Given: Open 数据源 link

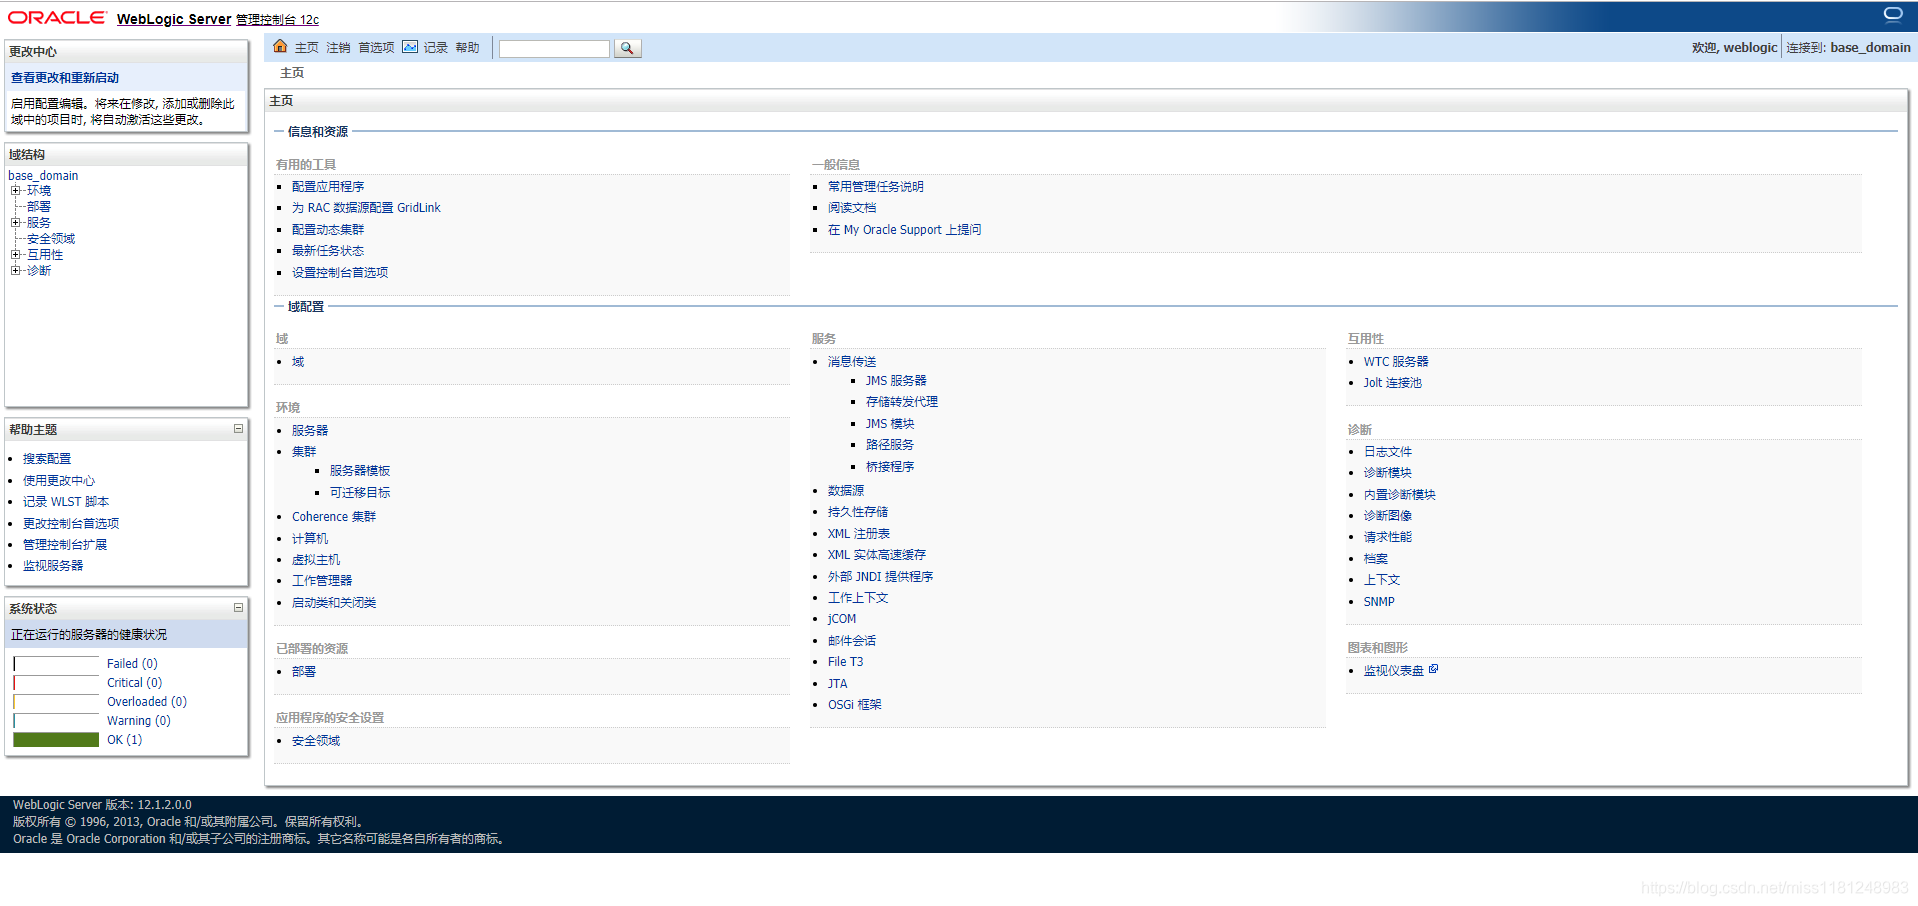Looking at the screenshot, I should click(846, 491).
